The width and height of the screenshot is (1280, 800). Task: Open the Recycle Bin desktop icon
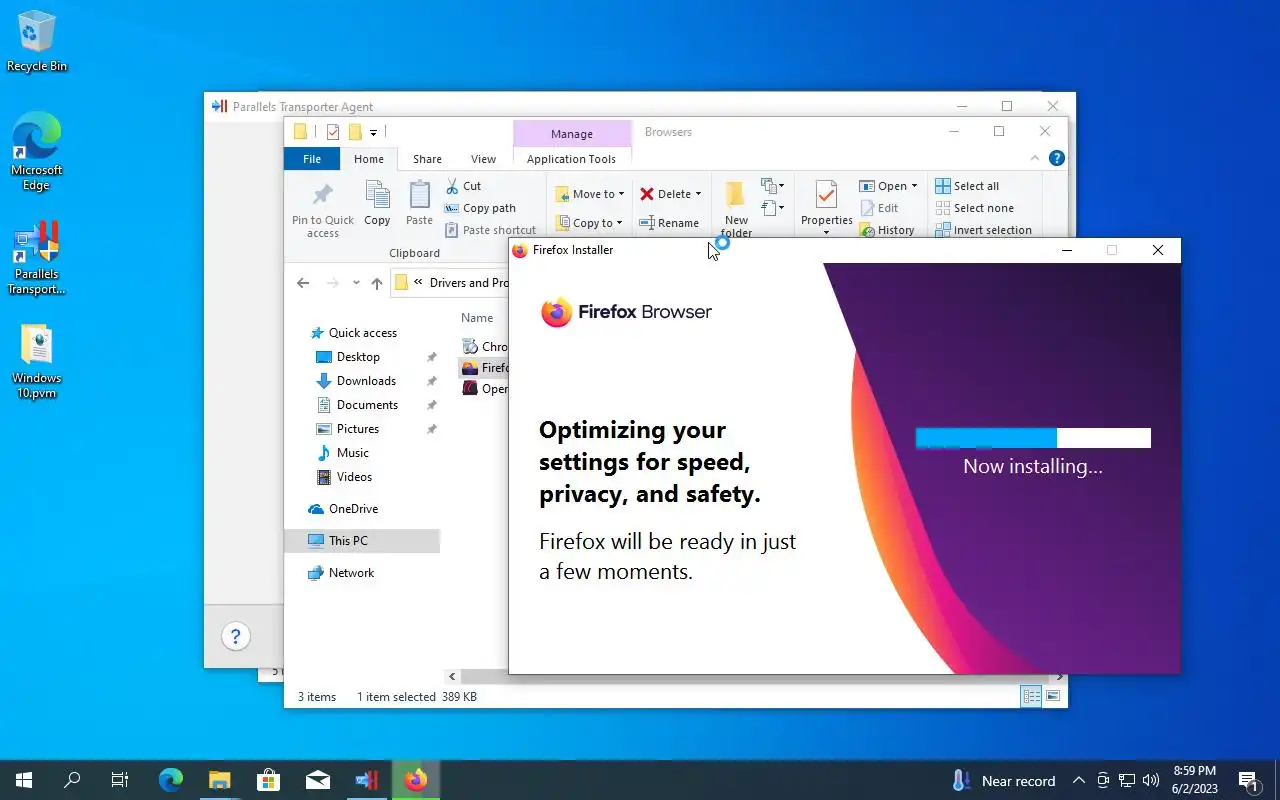pos(37,42)
